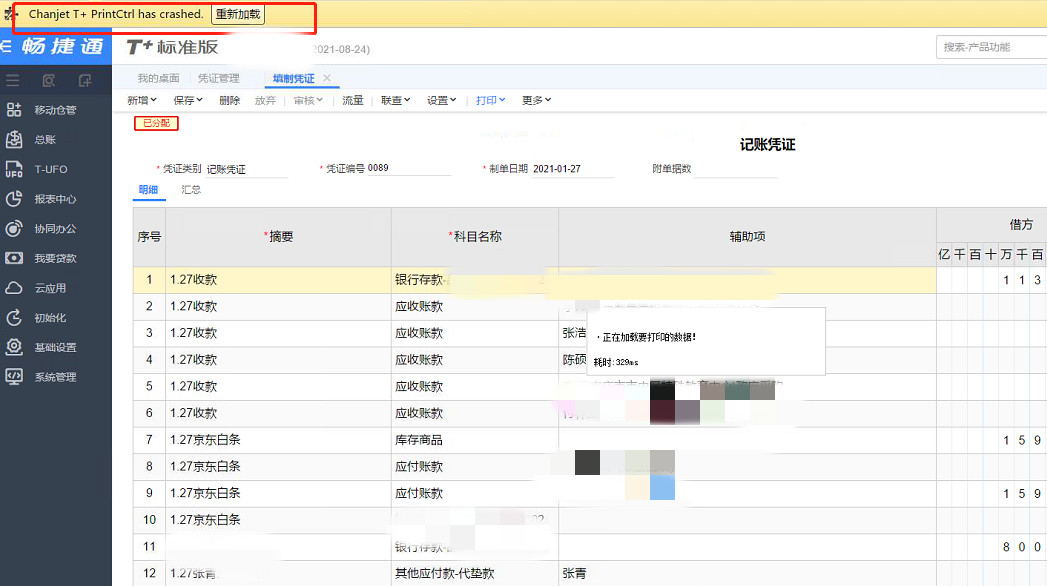Reload the crashed plugin with 重新加载

pyautogui.click(x=238, y=14)
